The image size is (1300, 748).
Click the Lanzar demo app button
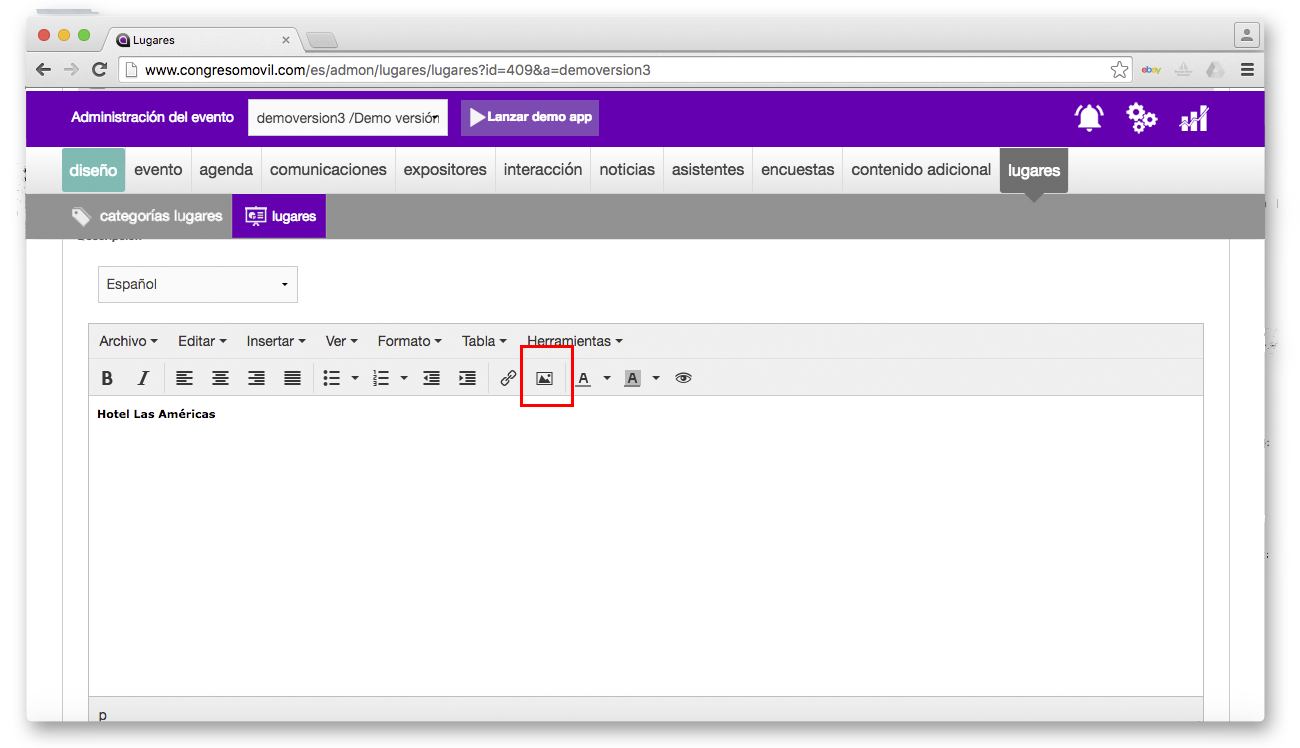tap(530, 117)
